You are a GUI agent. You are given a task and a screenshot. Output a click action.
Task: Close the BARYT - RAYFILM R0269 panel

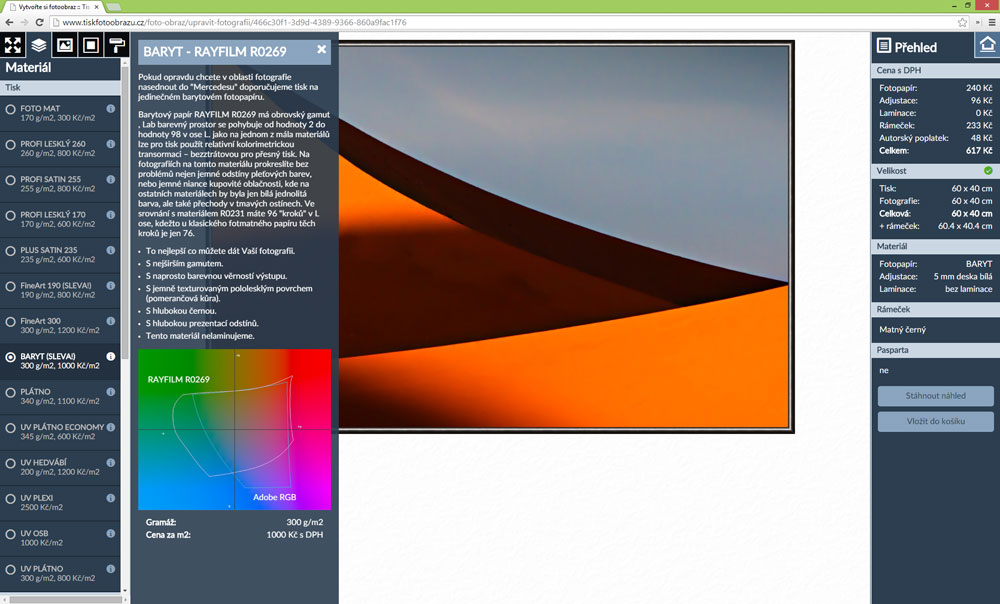click(321, 49)
